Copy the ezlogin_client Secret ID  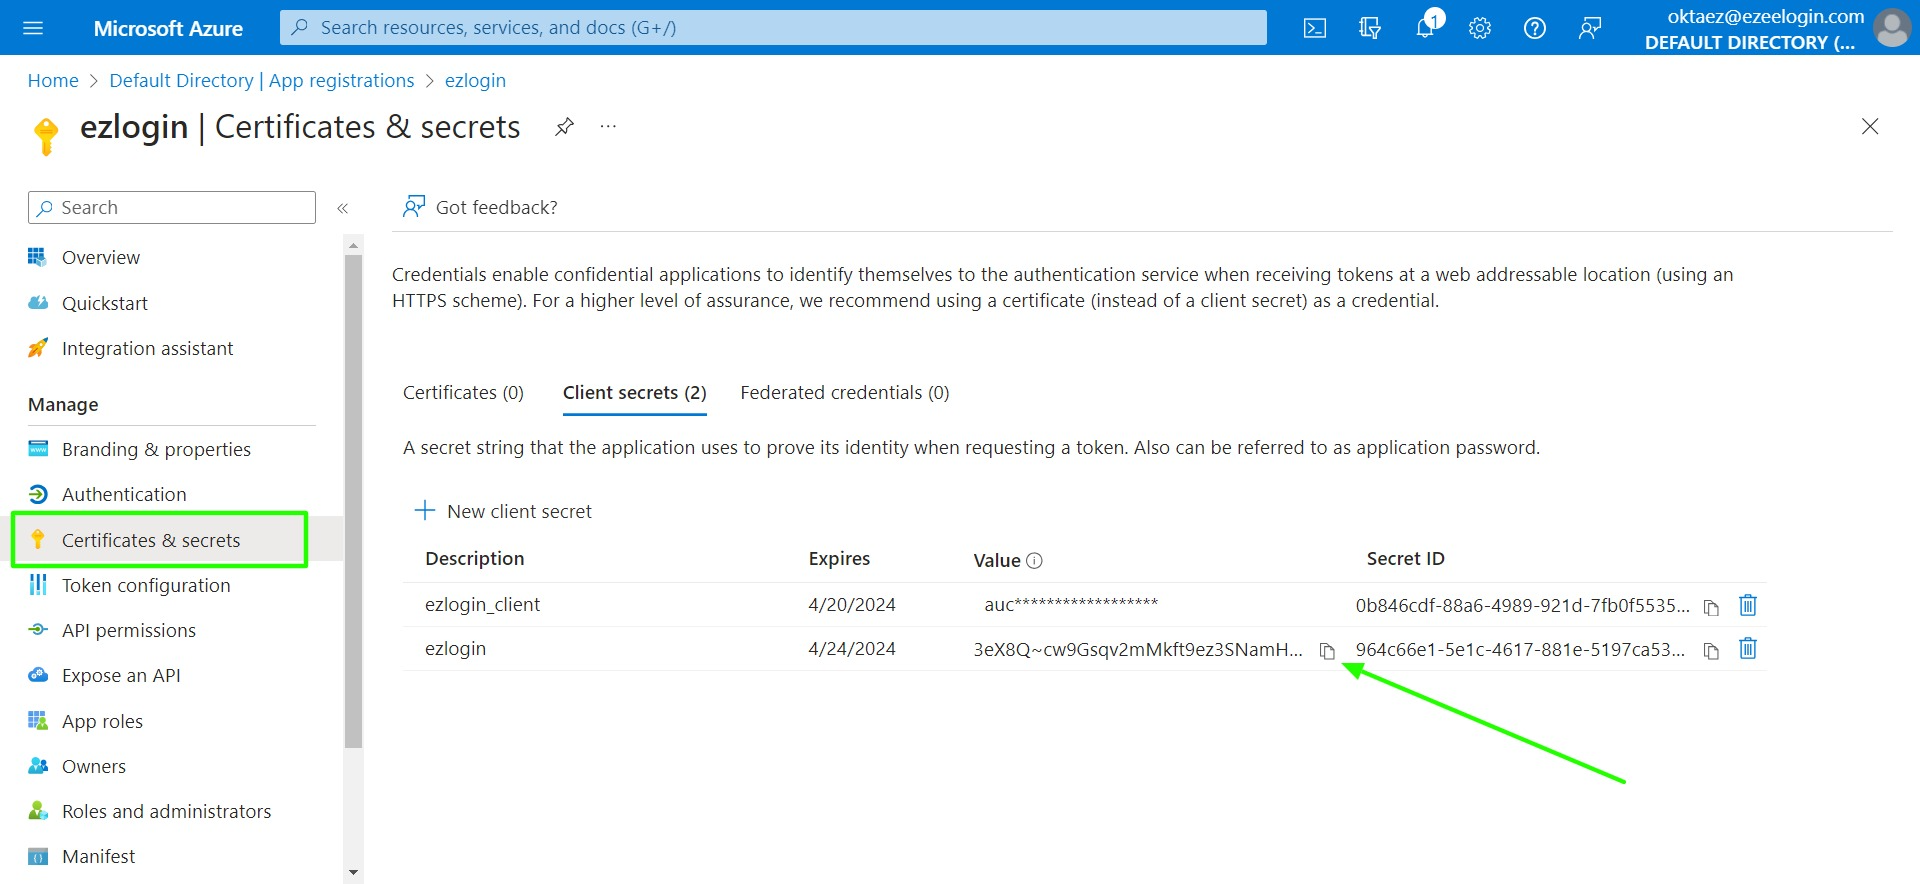click(x=1711, y=607)
